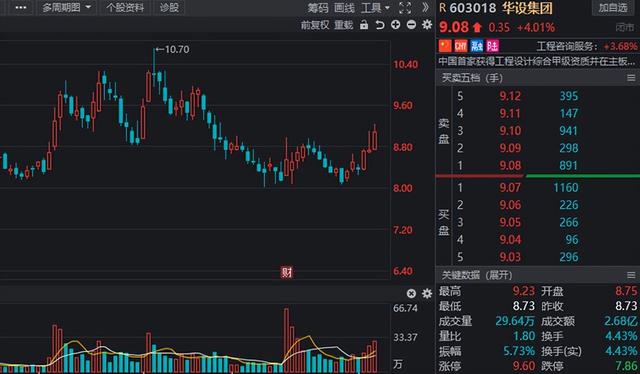This screenshot has height=374, width=640.
Task: Open 关键数据 panel menu icon
Action: pyautogui.click(x=631, y=275)
